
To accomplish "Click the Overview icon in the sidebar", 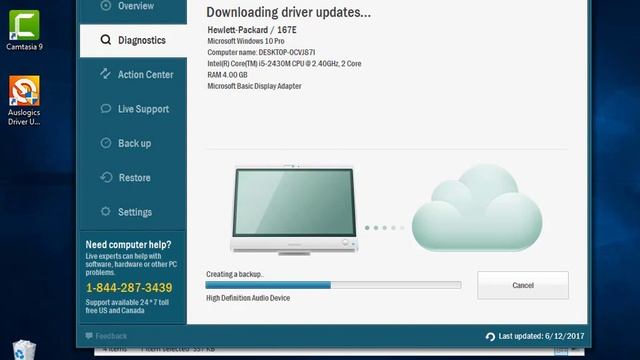I will point(106,5).
